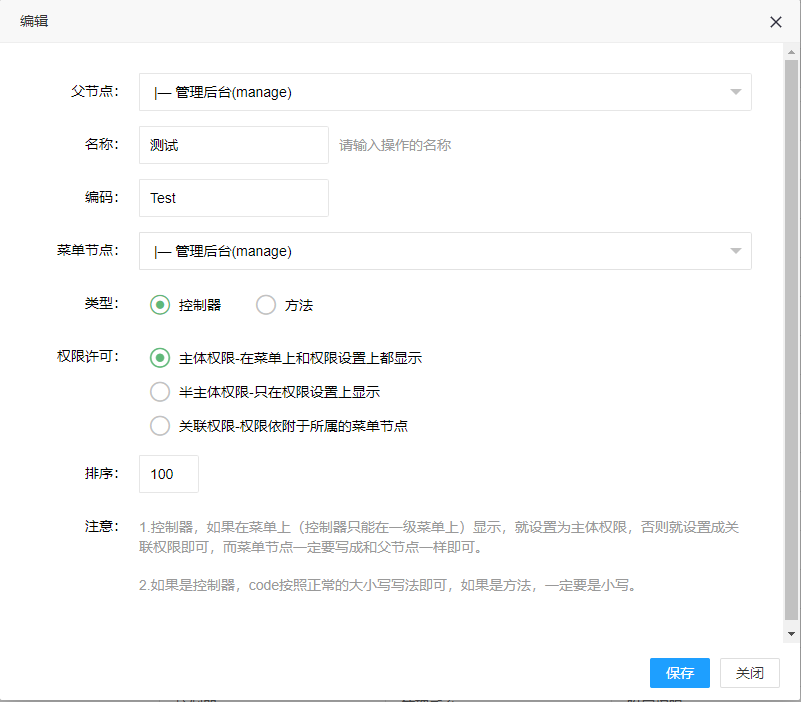
Task: Focus the 编码 input containing Test
Action: [233, 198]
